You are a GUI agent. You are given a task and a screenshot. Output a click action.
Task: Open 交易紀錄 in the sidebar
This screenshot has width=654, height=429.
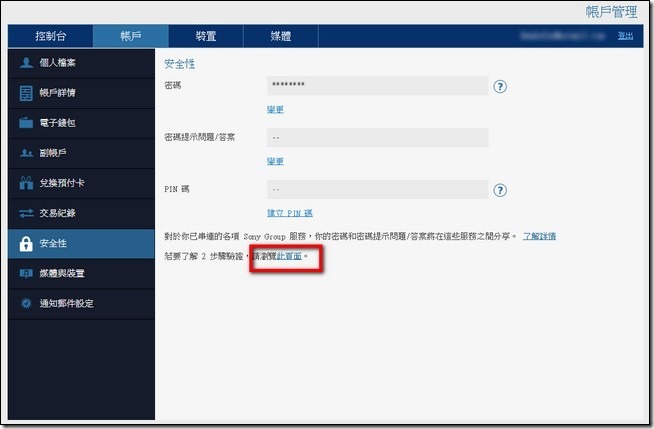[81, 213]
